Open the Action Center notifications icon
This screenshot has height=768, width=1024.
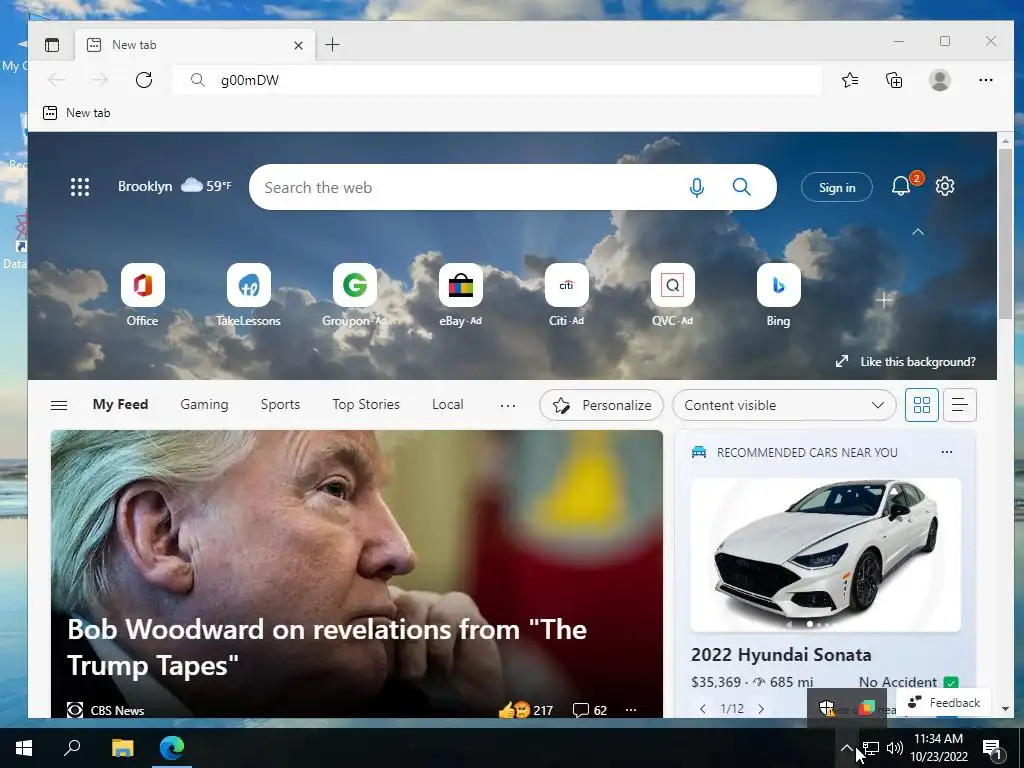pyautogui.click(x=993, y=748)
